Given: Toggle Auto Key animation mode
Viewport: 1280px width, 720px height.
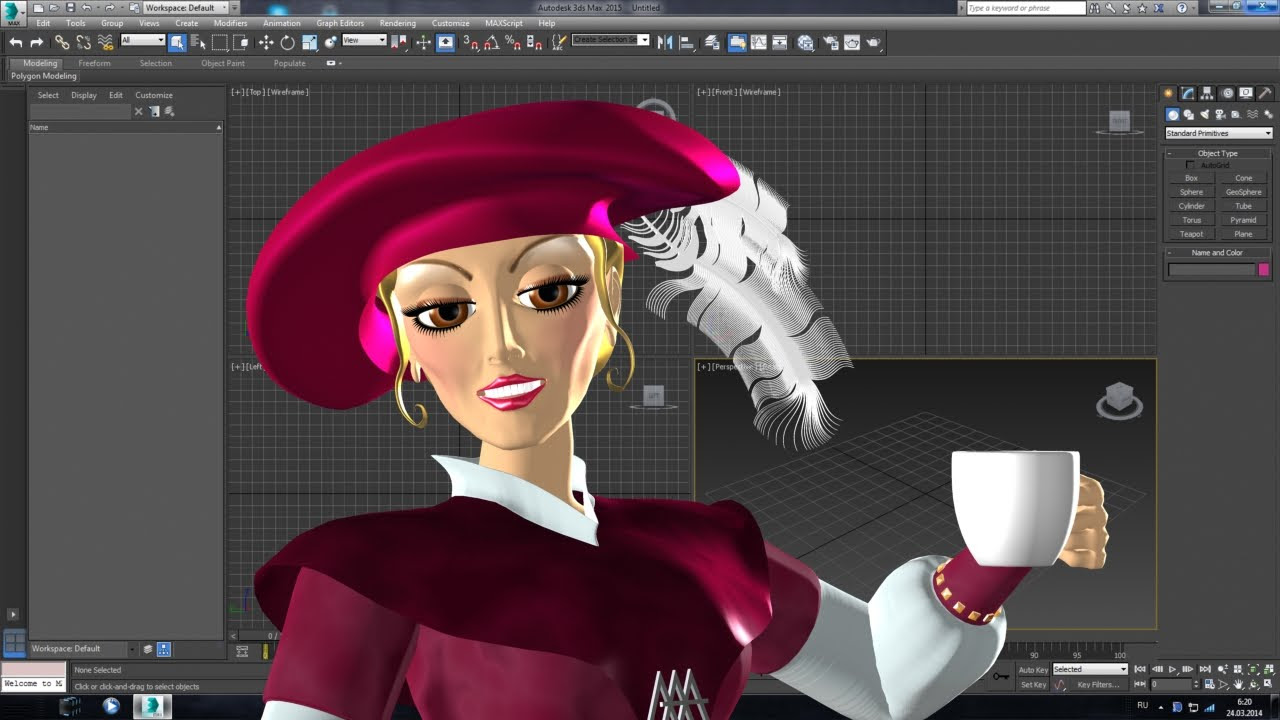Looking at the screenshot, I should coord(1033,669).
